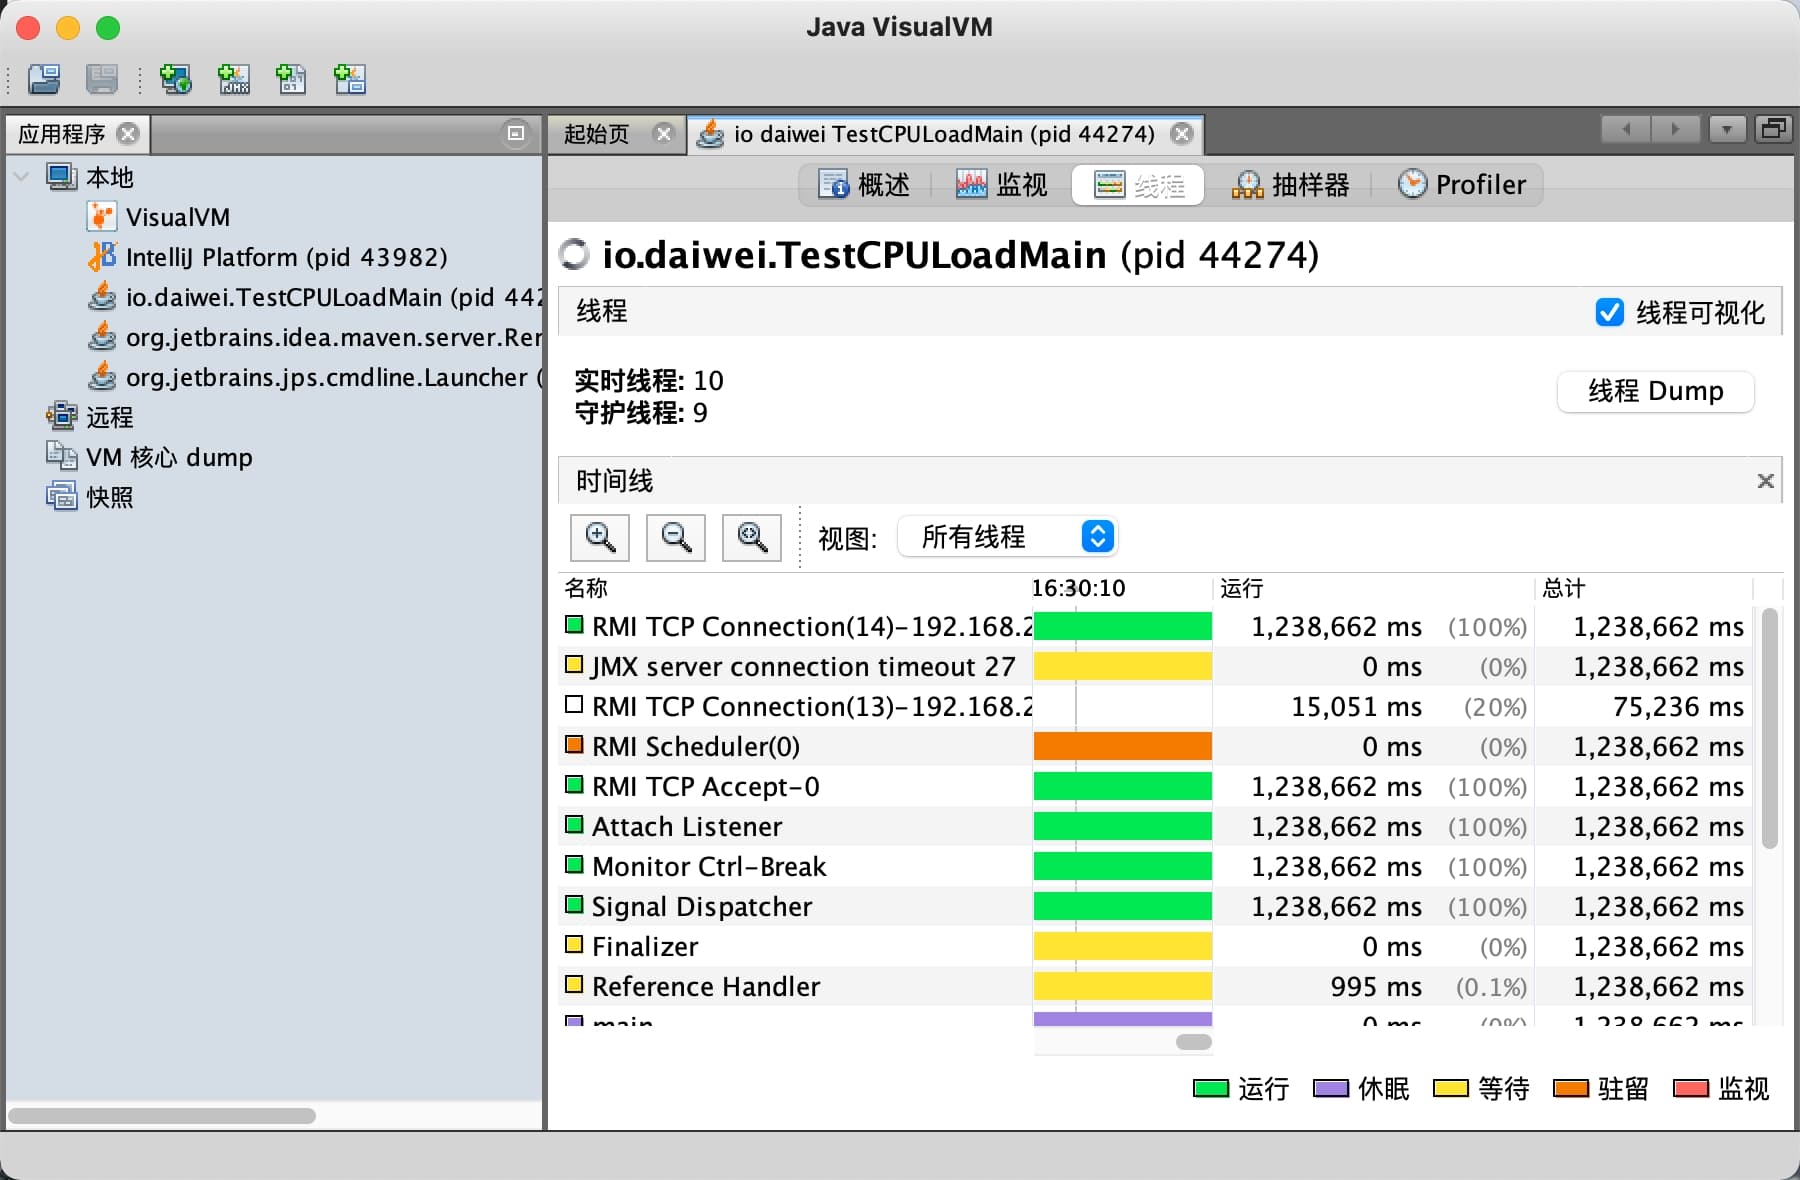Select RMI TCP Connection(14) thread row

(1155, 627)
